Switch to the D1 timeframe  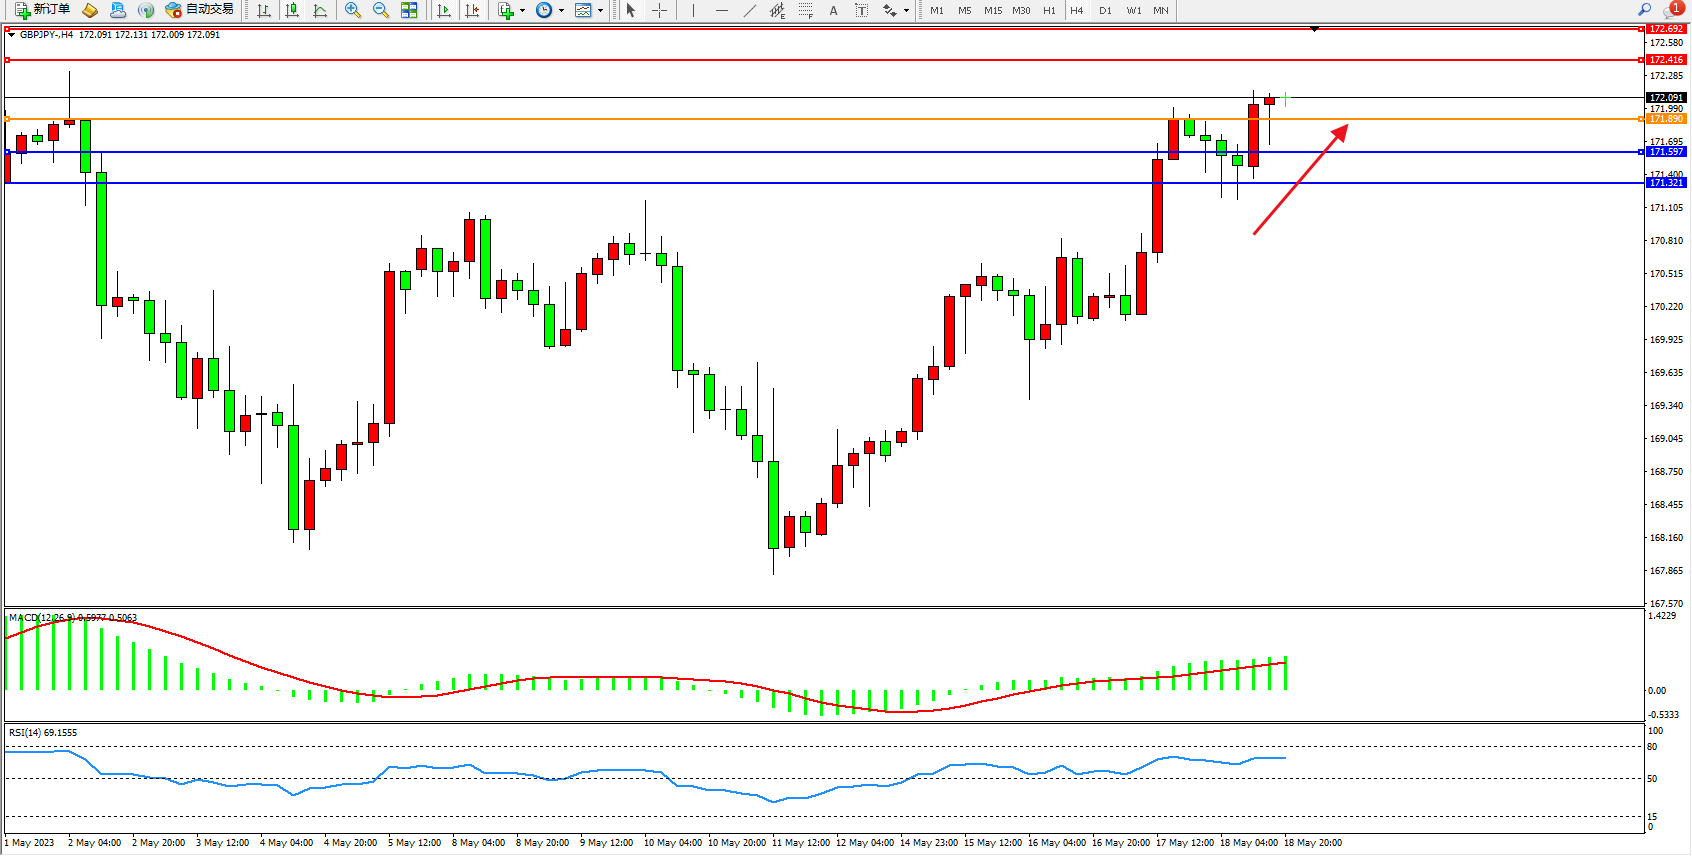(1105, 10)
